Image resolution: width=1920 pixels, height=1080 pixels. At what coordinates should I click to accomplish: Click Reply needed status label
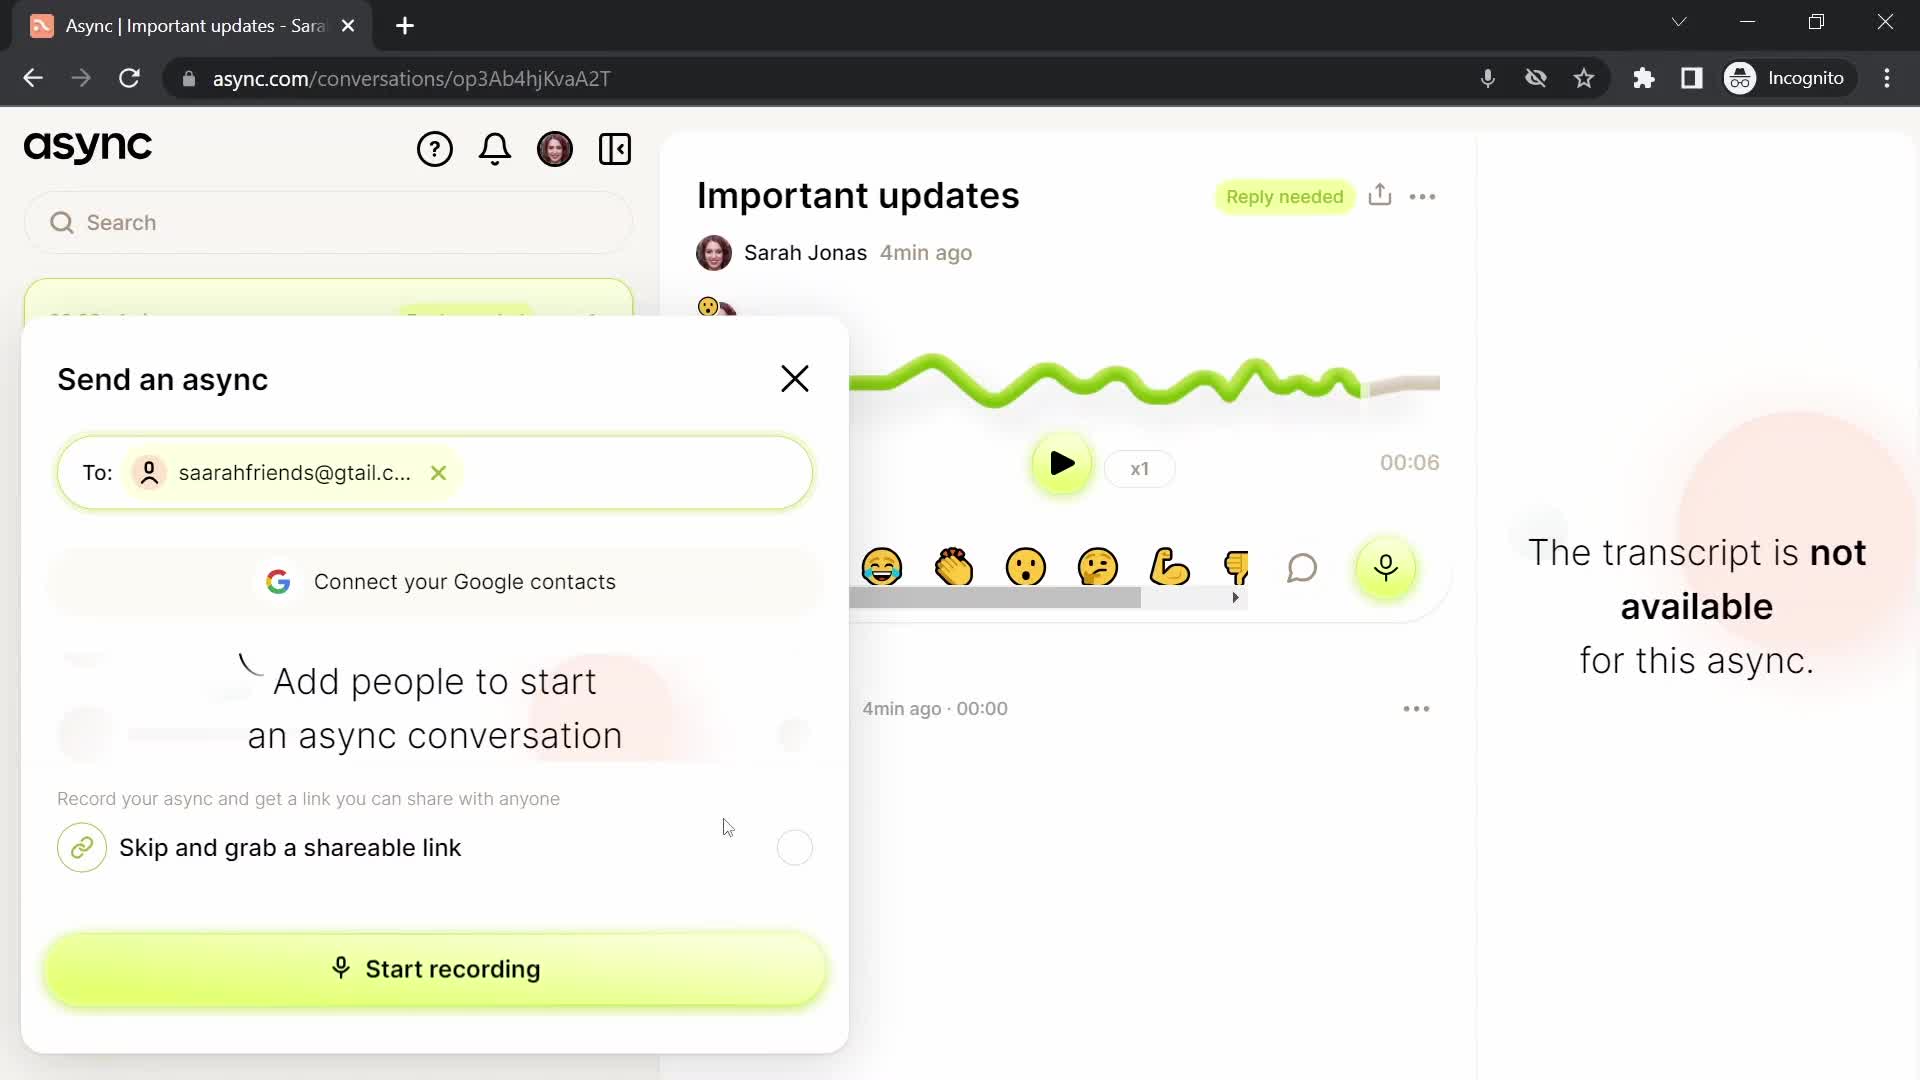point(1286,196)
